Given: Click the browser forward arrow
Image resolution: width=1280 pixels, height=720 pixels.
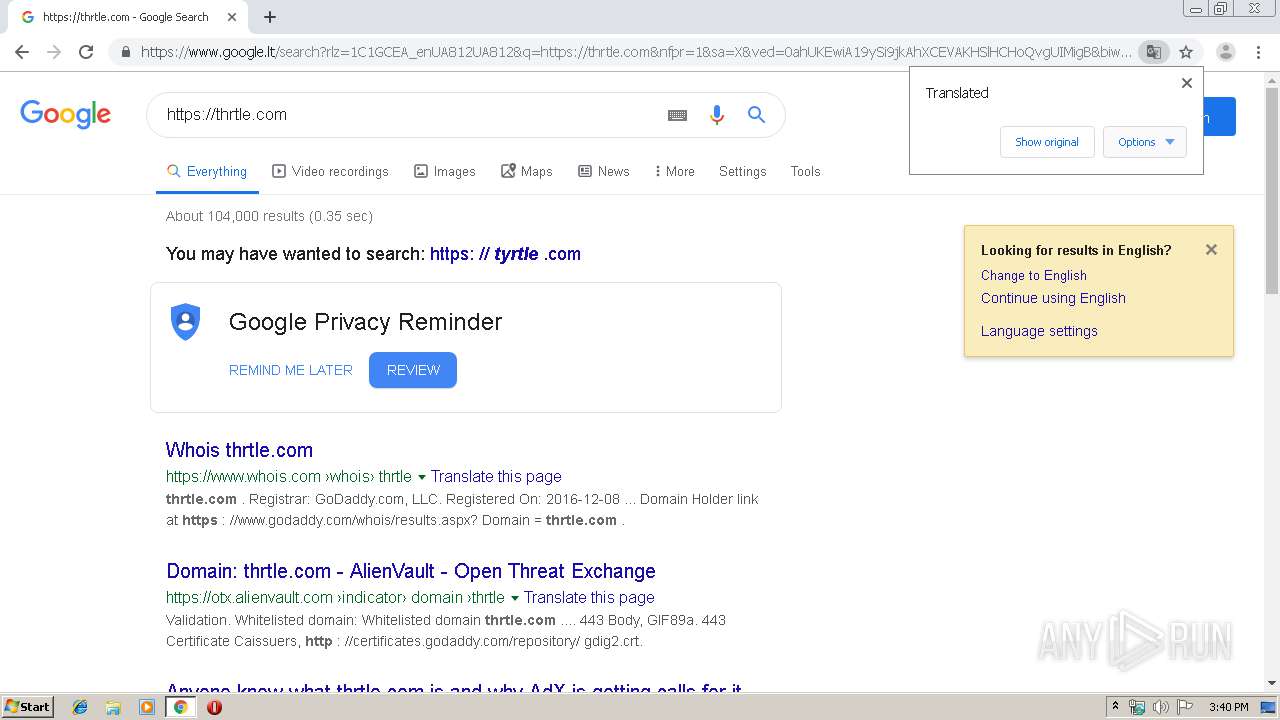Looking at the screenshot, I should (54, 52).
